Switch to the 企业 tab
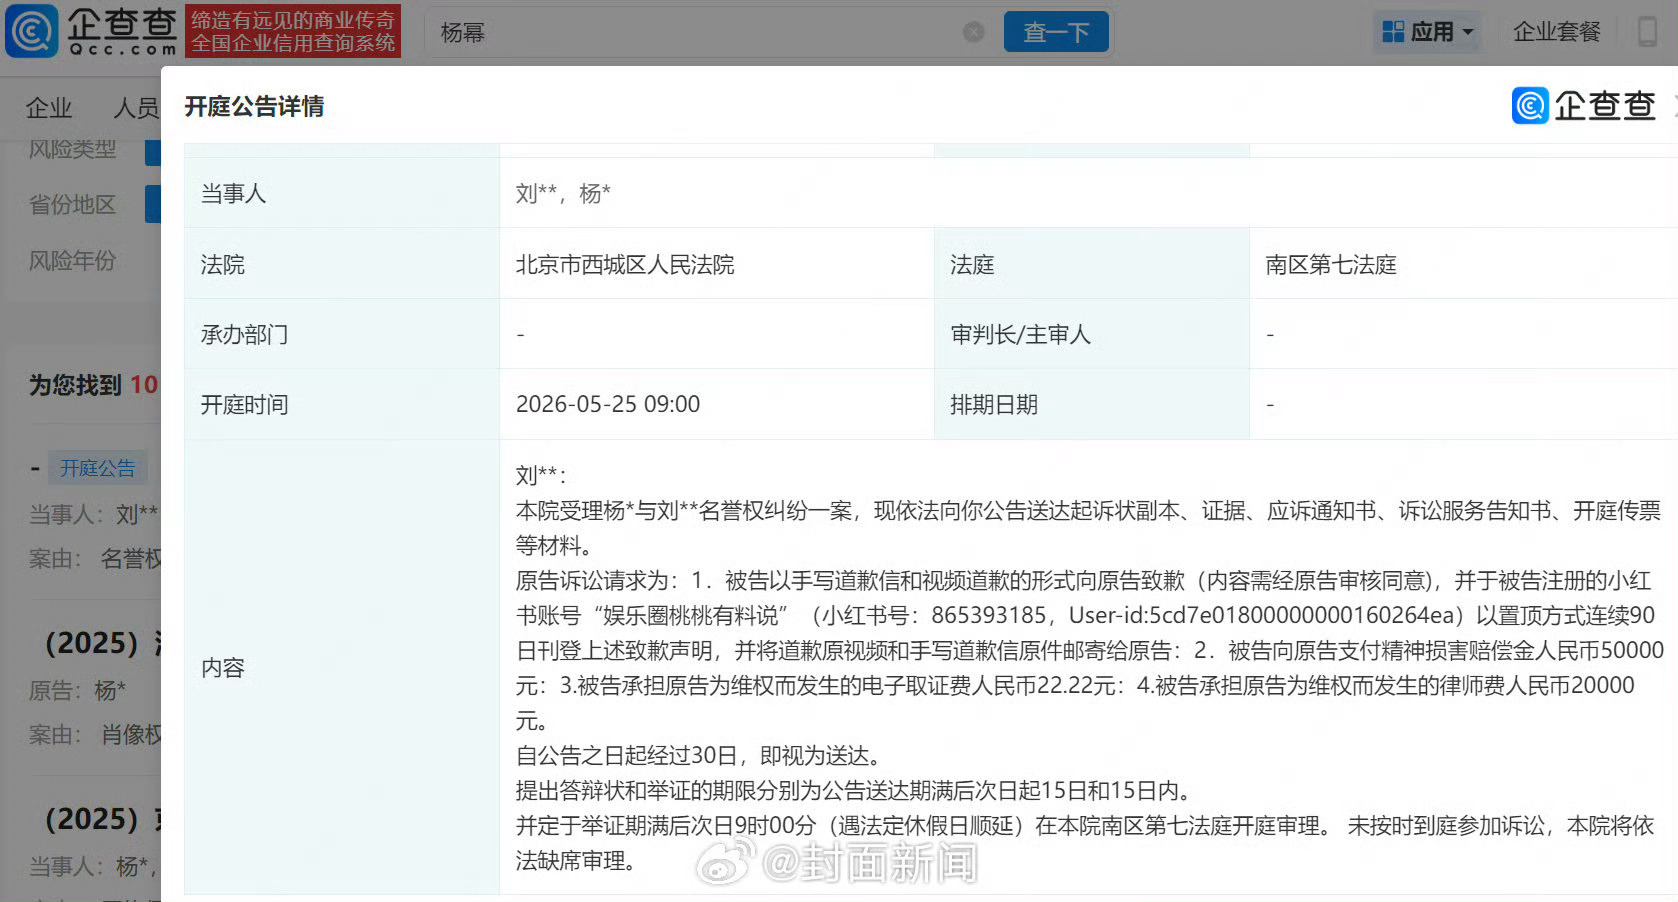1678x902 pixels. 48,107
